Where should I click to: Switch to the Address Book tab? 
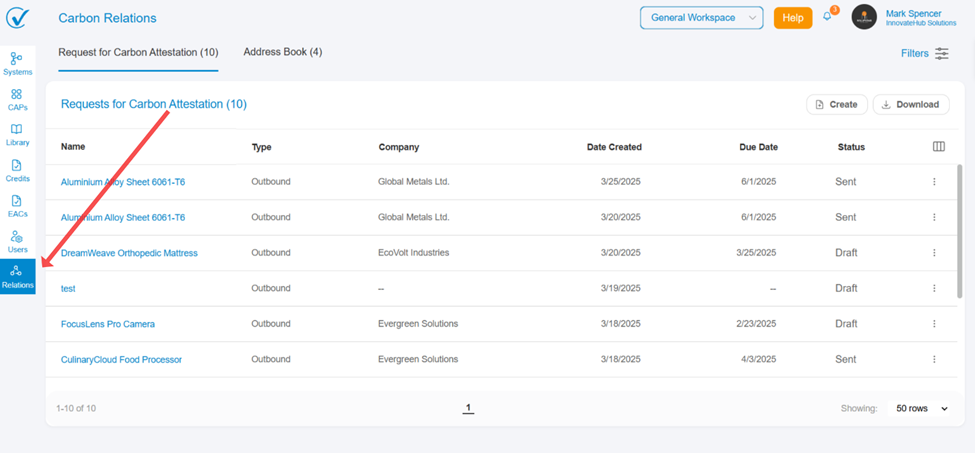tap(283, 52)
